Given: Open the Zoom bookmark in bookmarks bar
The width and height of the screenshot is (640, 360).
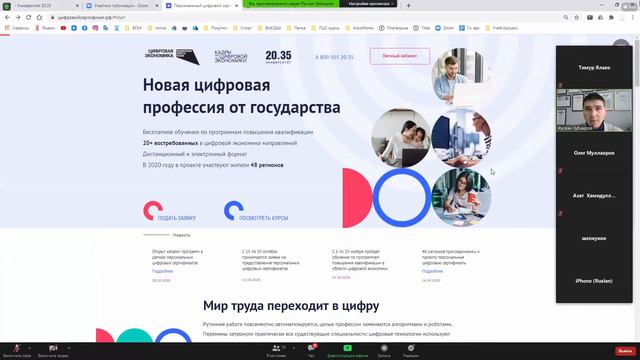Looking at the screenshot, I should tap(444, 28).
